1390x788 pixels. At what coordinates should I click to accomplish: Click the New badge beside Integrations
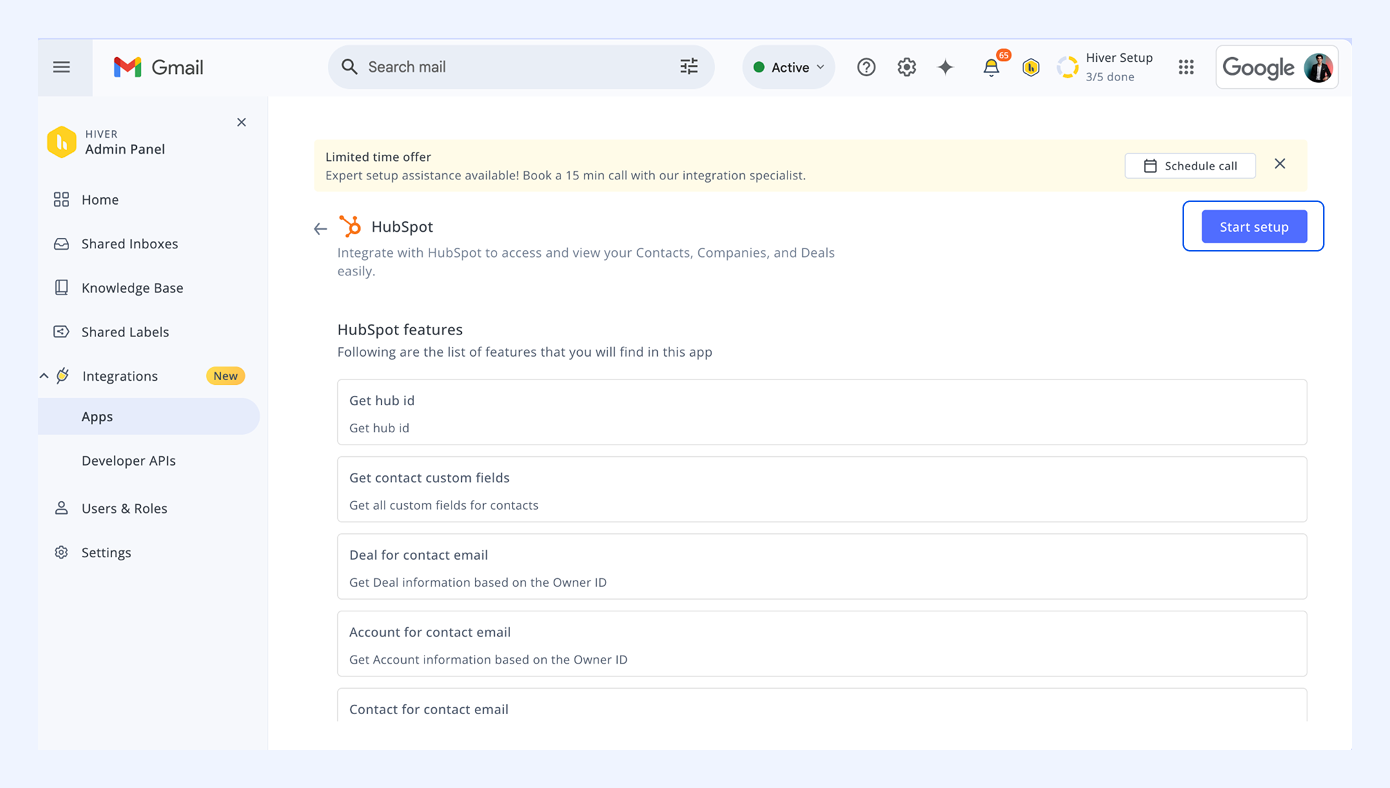226,376
